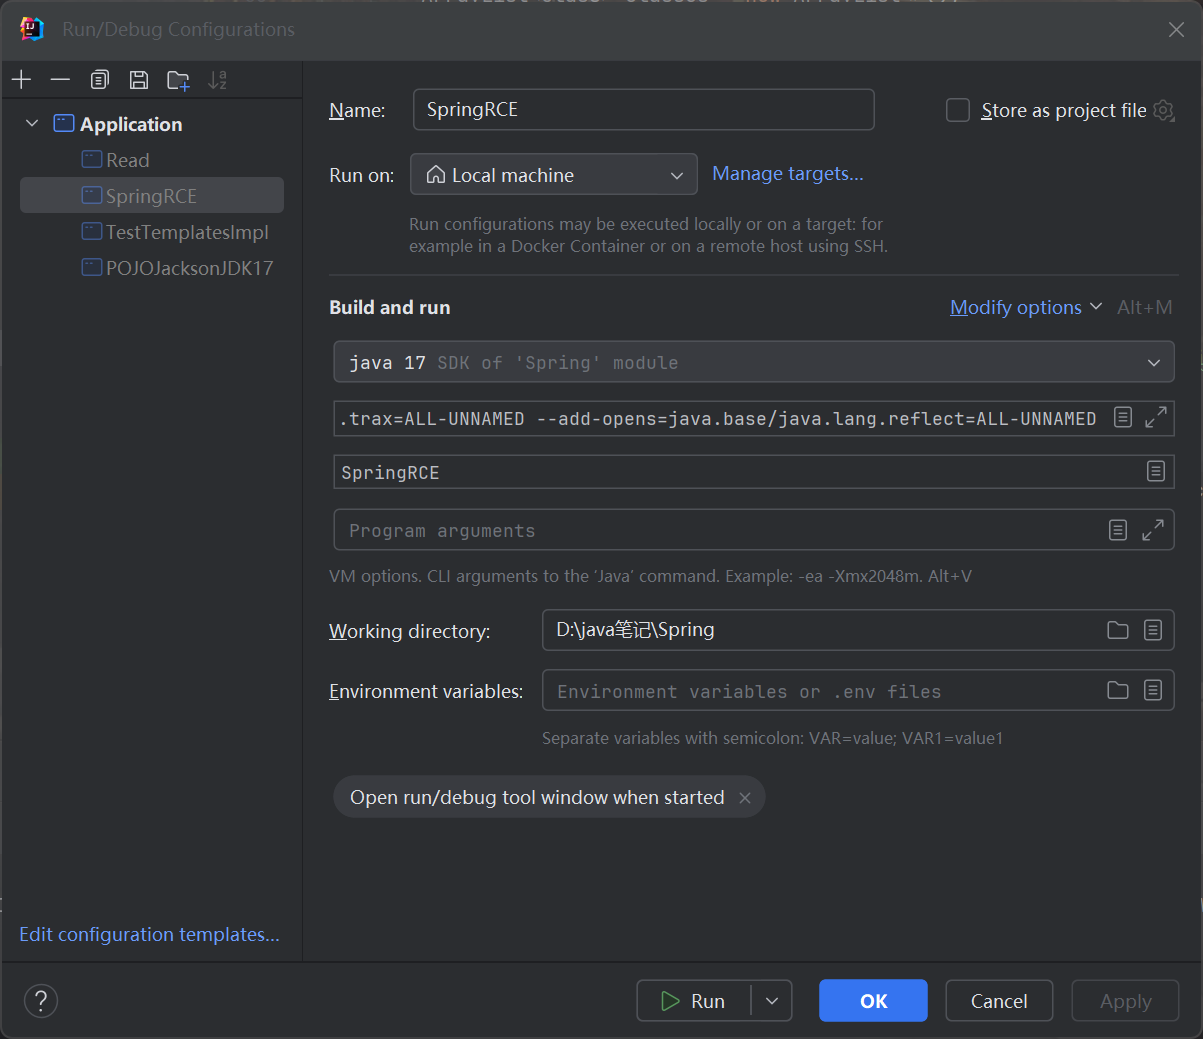Image resolution: width=1203 pixels, height=1039 pixels.
Task: Click the Remove Configuration minus icon
Action: (60, 80)
